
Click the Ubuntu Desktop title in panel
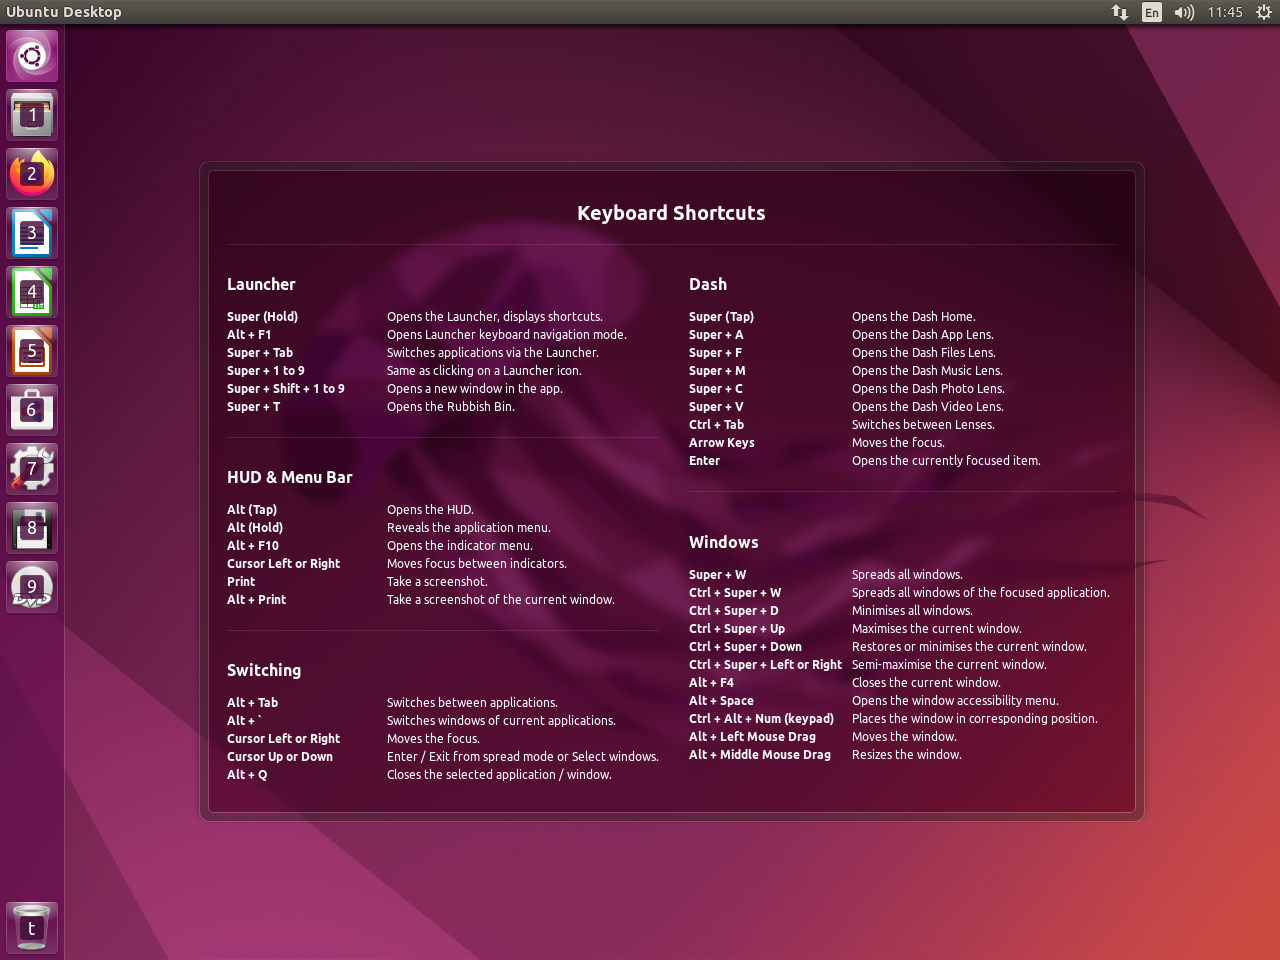point(64,12)
